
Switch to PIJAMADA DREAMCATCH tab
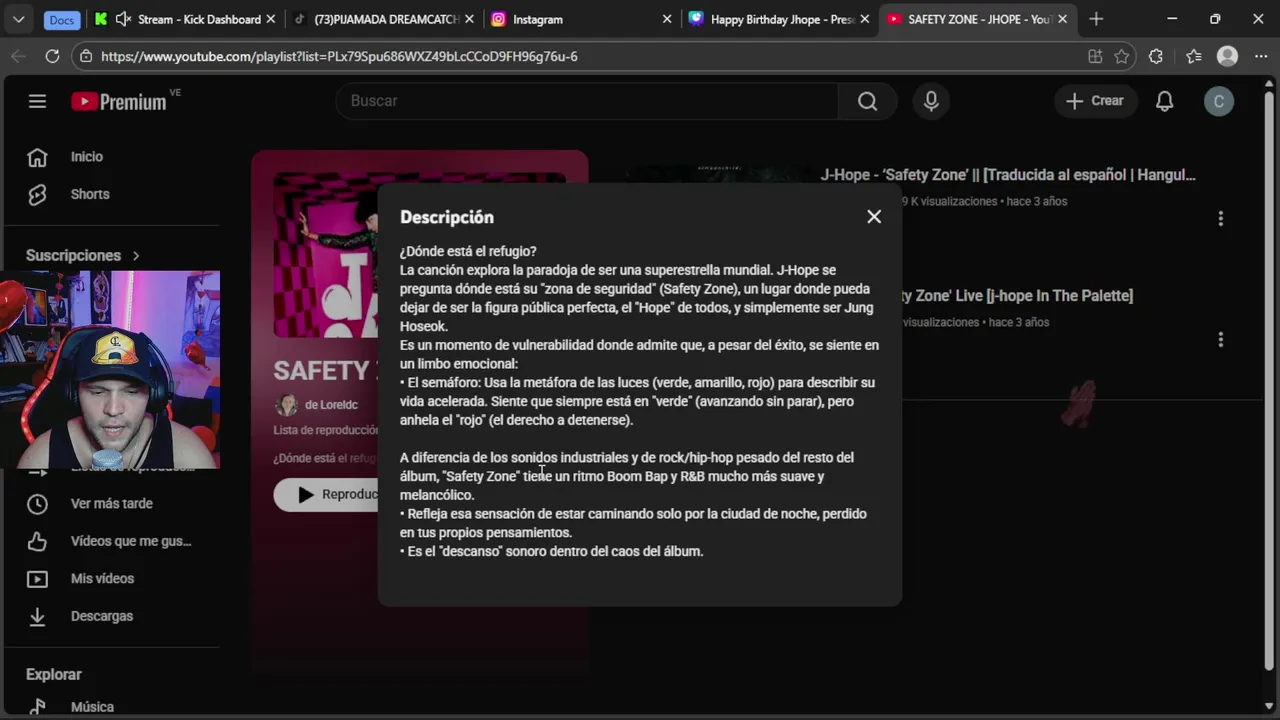[384, 19]
